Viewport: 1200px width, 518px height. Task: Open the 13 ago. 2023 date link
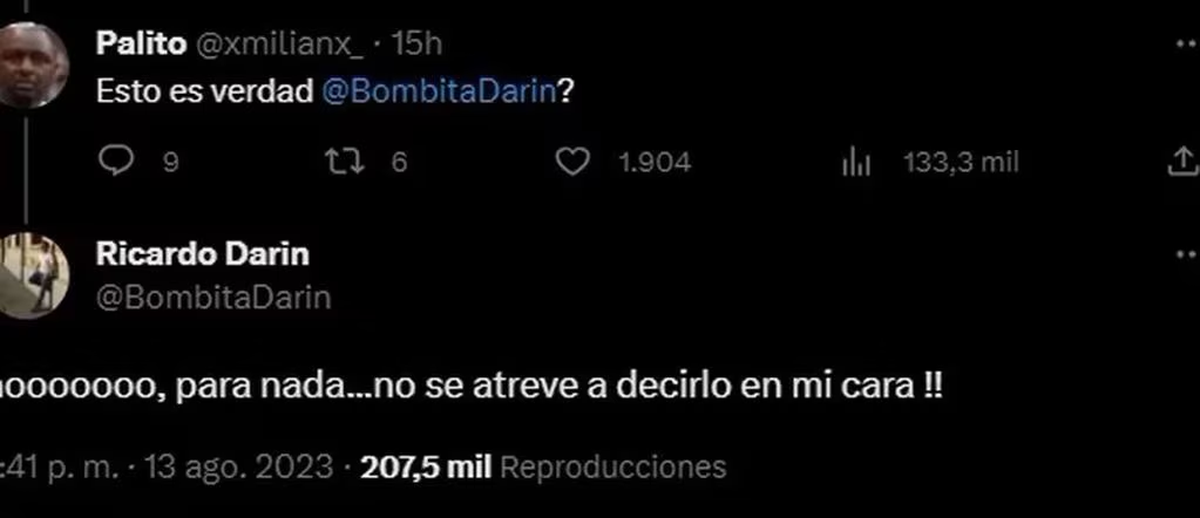tap(240, 467)
